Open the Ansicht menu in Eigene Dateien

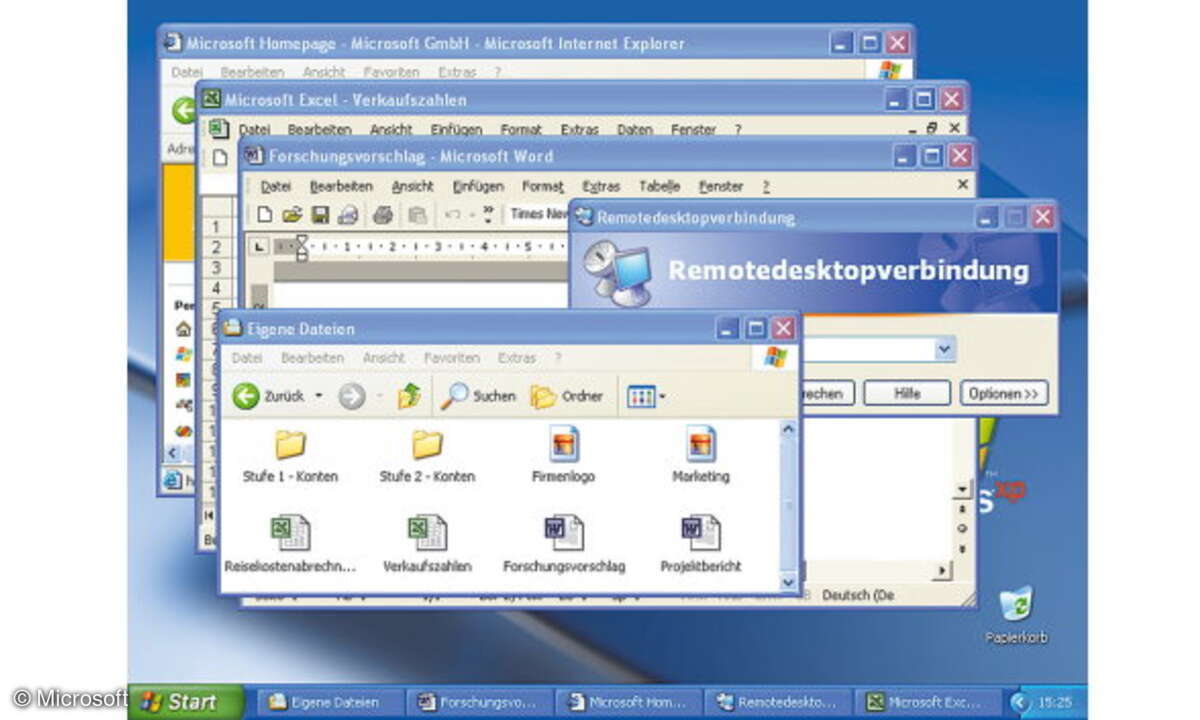click(384, 357)
